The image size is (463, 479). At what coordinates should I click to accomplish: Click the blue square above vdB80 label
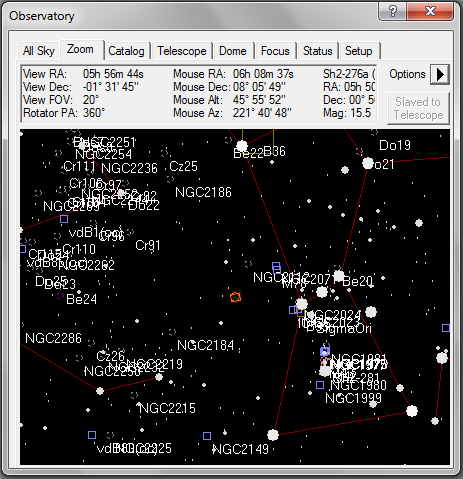pos(92,435)
